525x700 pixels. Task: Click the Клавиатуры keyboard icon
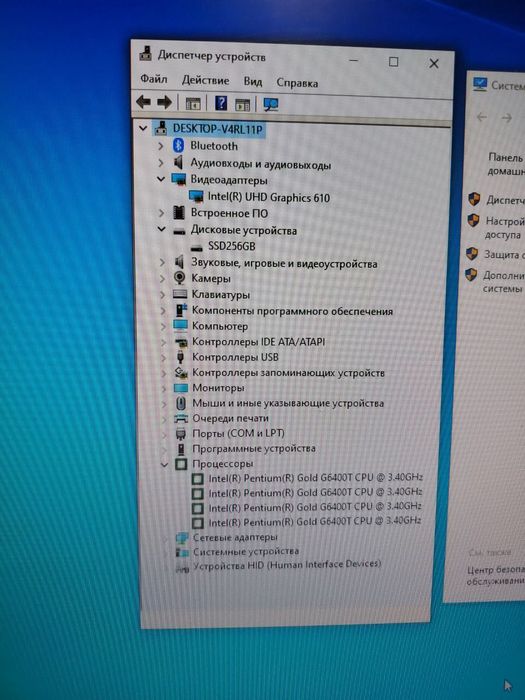tap(180, 294)
